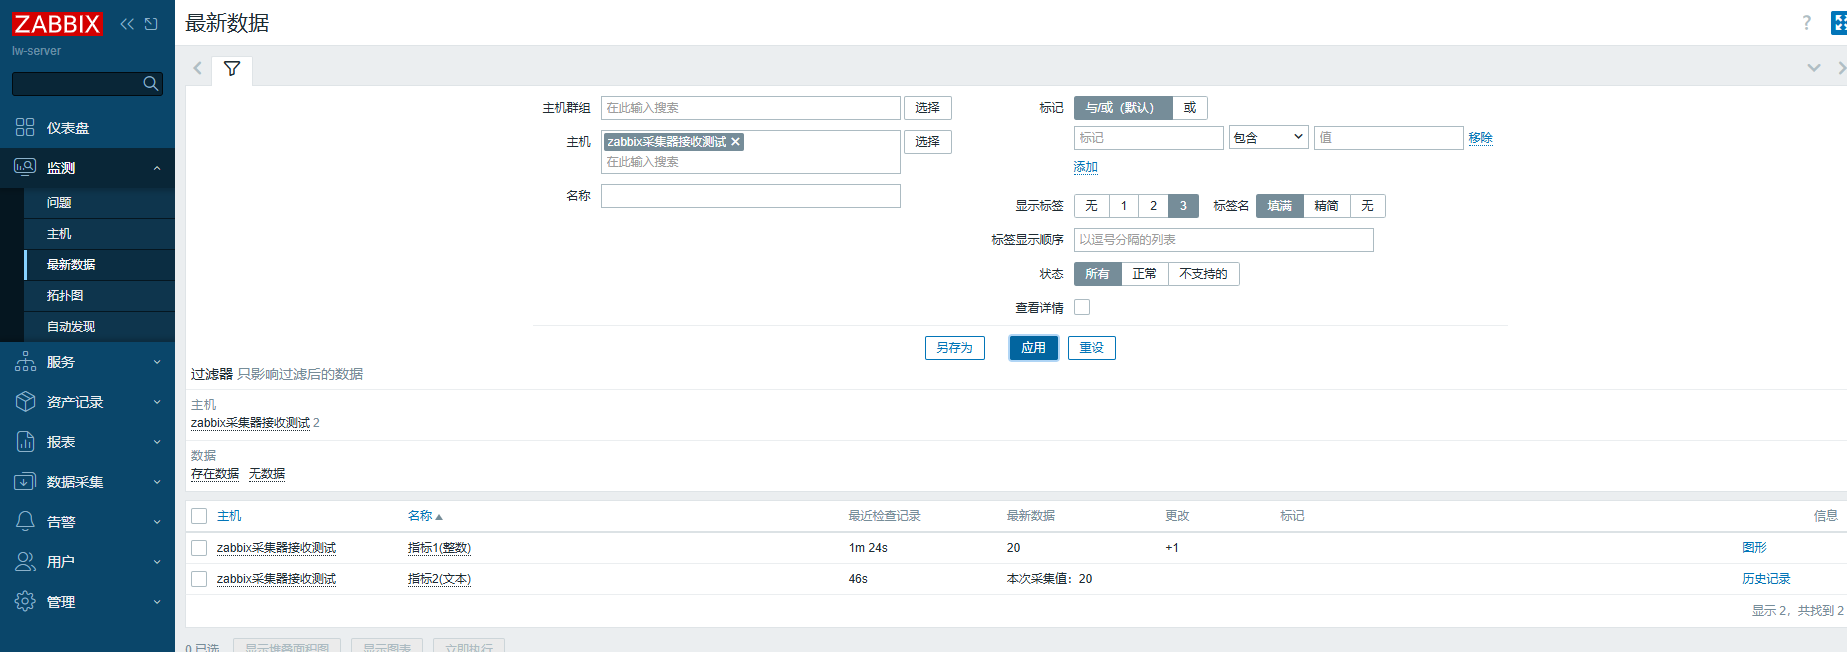The width and height of the screenshot is (1847, 652).
Task: Click the 移除 tag link
Action: tap(1481, 138)
